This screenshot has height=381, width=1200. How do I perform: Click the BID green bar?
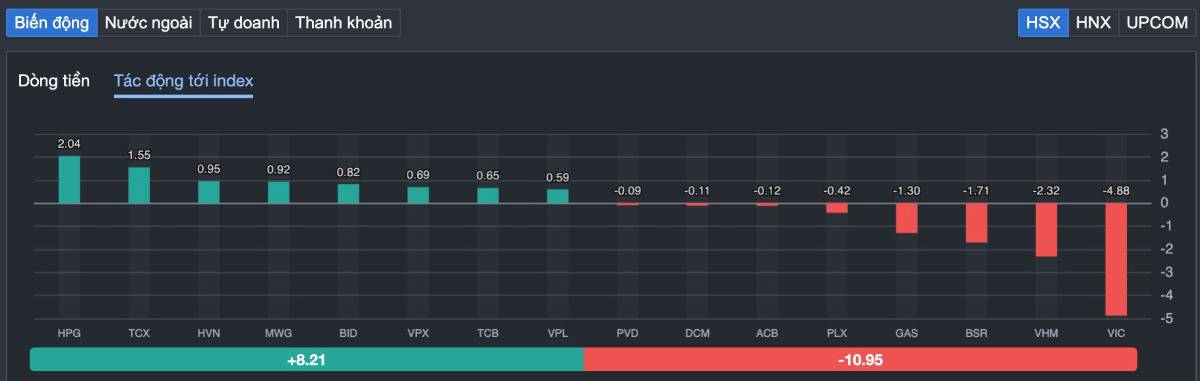point(348,194)
